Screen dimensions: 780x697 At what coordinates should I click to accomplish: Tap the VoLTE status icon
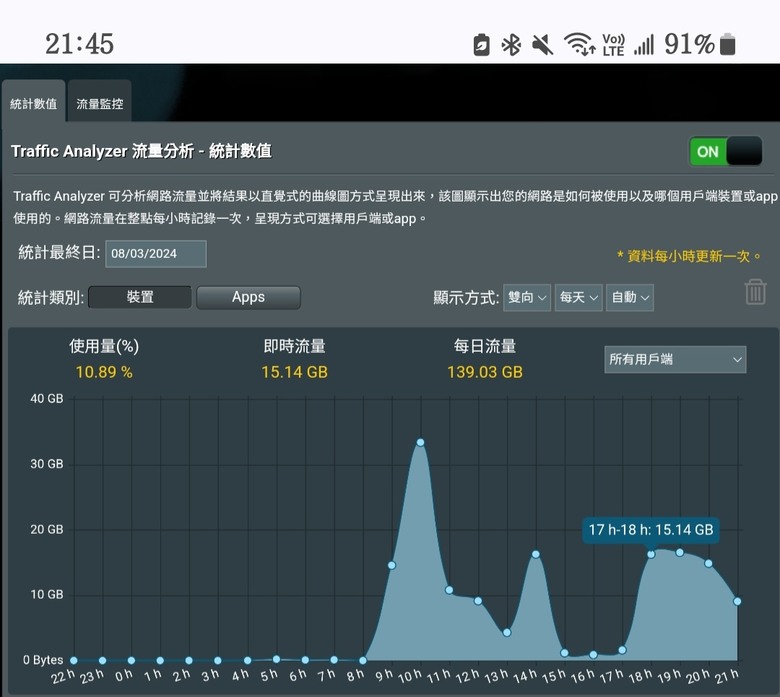tap(613, 45)
